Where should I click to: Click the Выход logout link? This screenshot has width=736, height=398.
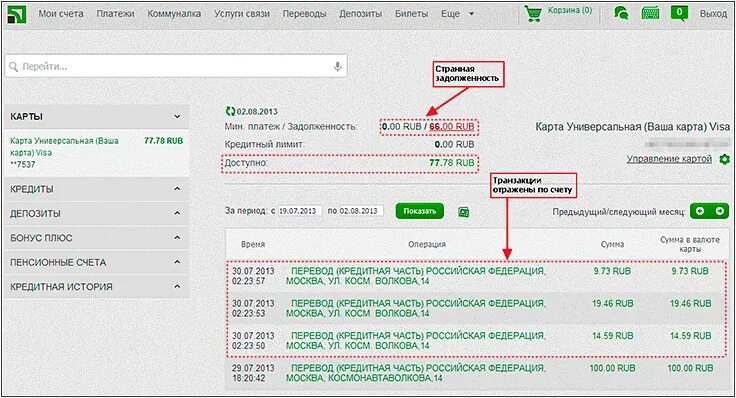pyautogui.click(x=713, y=14)
